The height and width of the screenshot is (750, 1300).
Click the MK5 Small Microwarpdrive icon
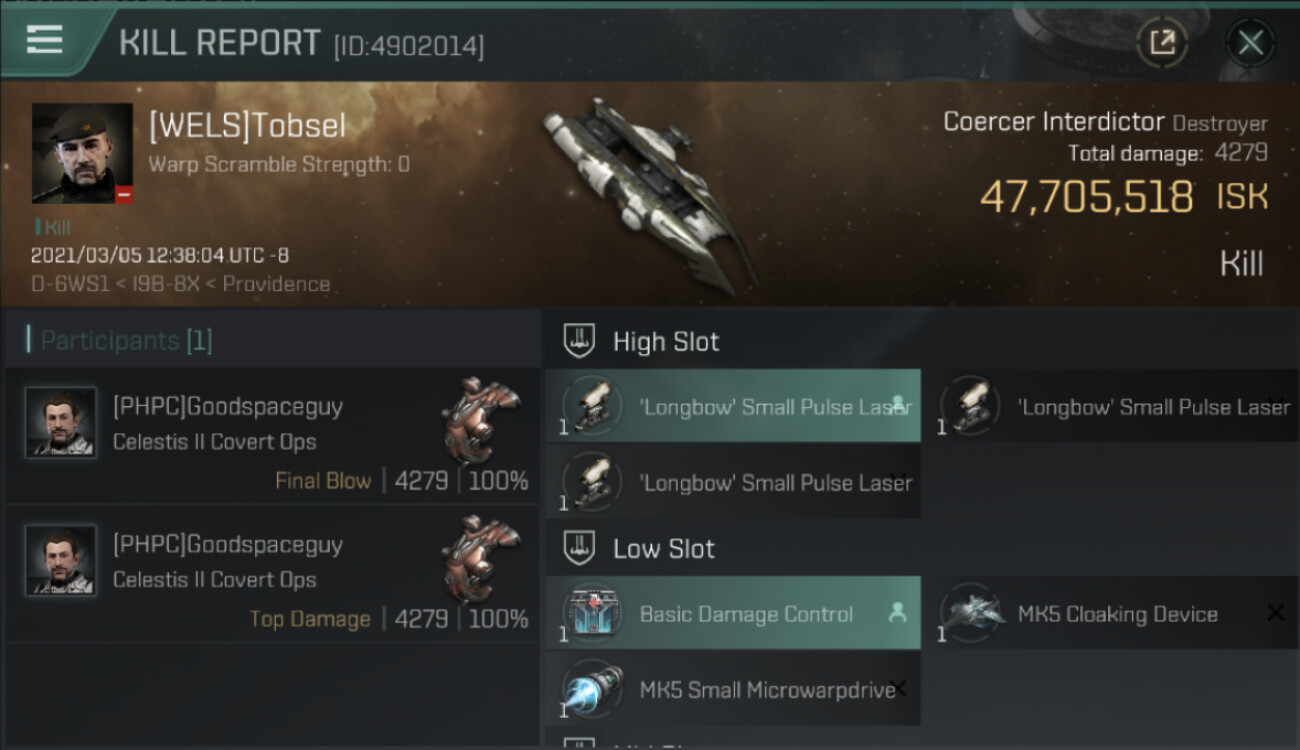[593, 688]
